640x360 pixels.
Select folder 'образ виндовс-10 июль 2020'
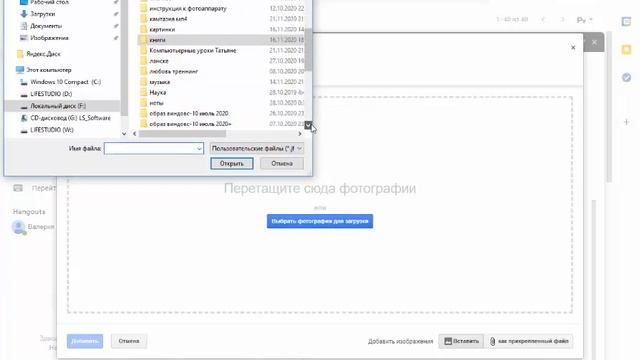click(x=189, y=113)
